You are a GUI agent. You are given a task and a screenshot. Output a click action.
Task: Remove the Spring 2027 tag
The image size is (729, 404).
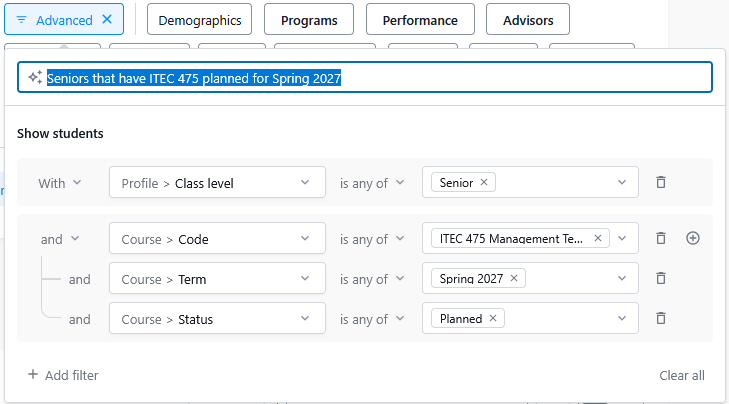pos(514,278)
